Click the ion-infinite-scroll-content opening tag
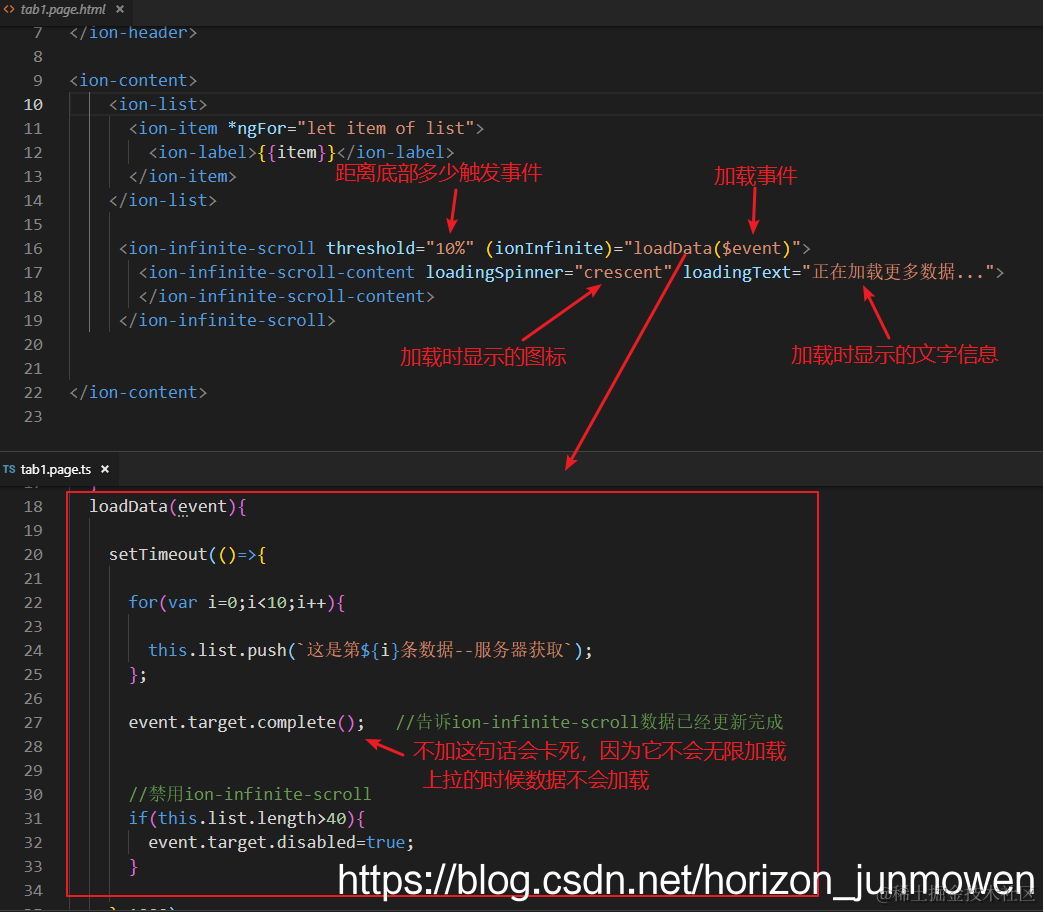The image size is (1044, 912). pyautogui.click(x=276, y=272)
